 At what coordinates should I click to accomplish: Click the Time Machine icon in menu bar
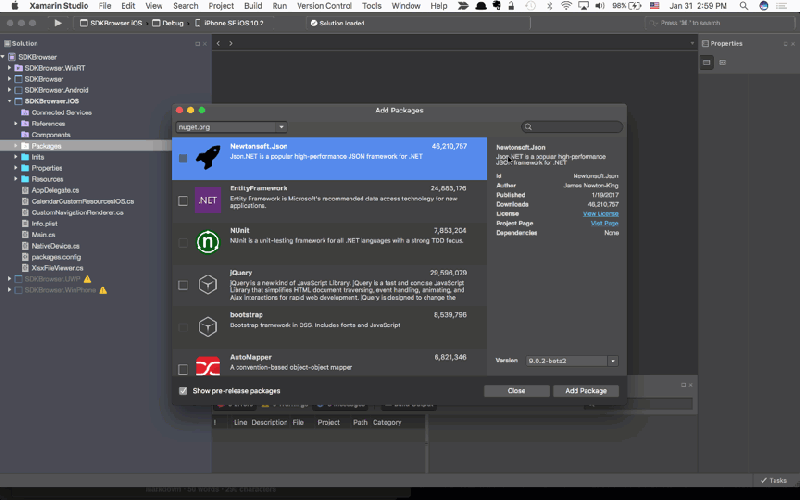(x=531, y=6)
